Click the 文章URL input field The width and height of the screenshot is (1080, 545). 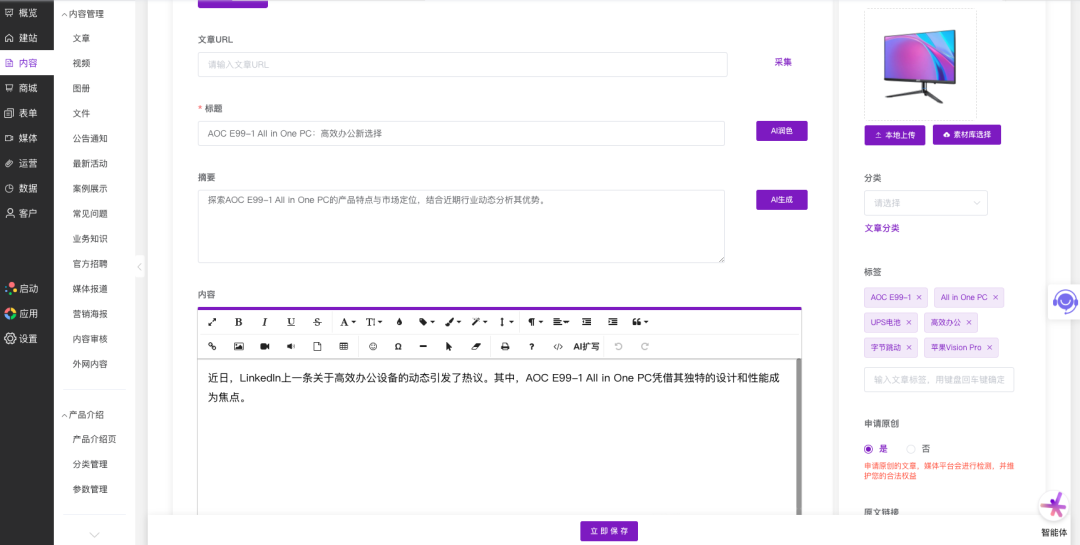(462, 64)
